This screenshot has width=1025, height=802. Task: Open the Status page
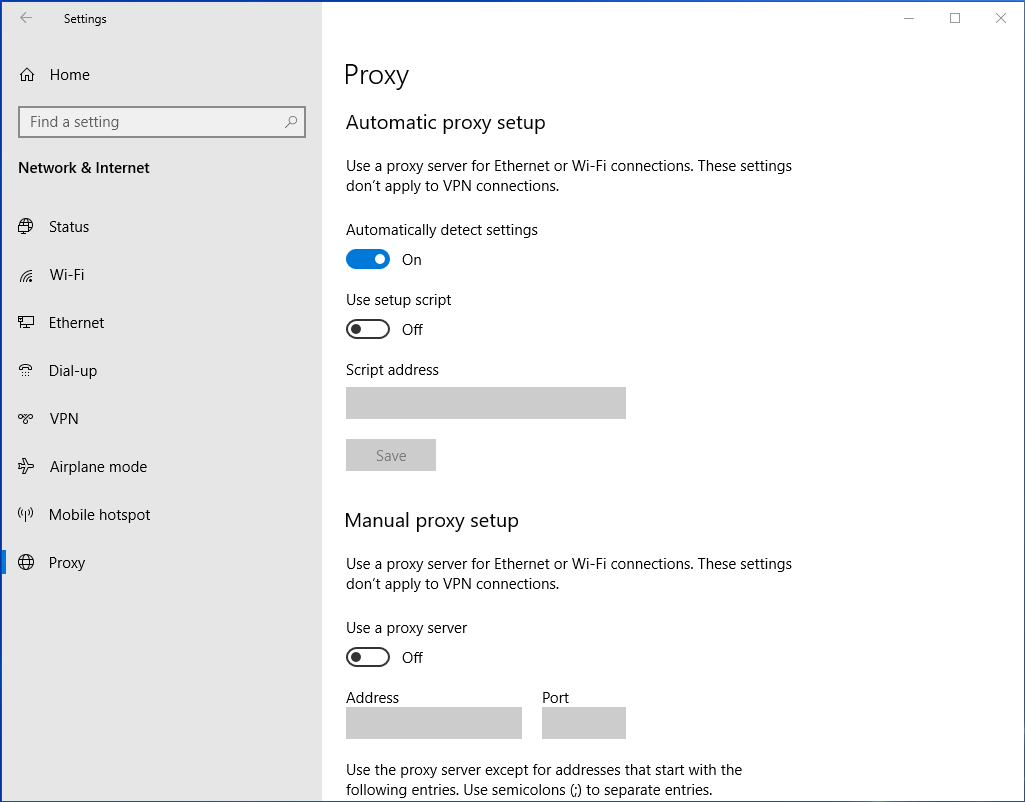click(162, 227)
